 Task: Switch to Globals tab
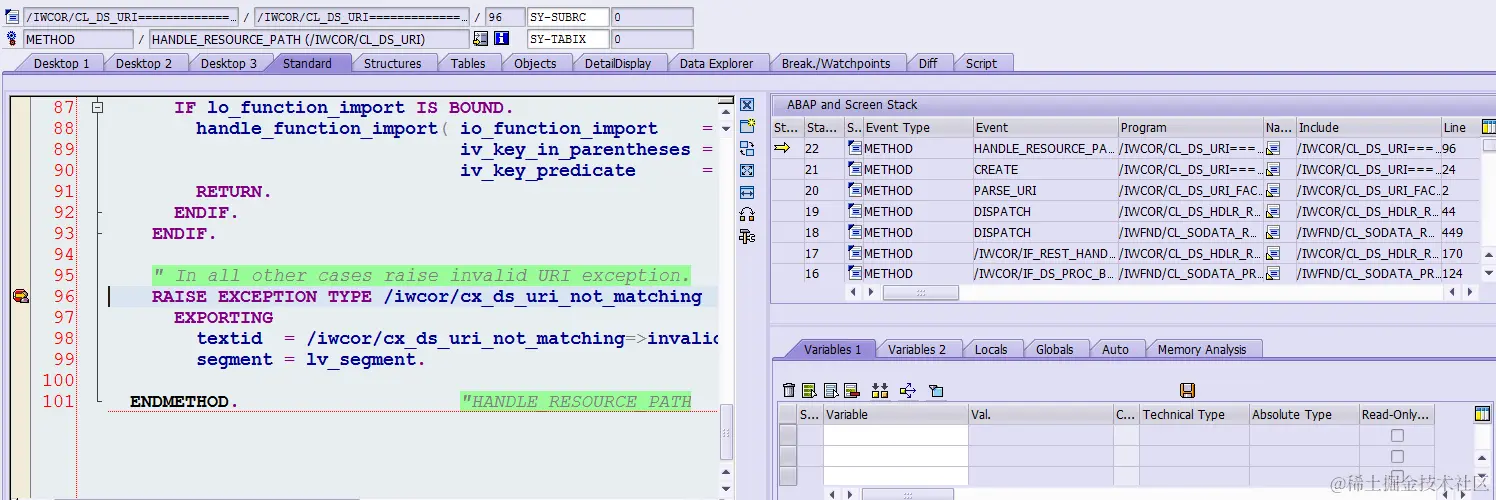1054,349
